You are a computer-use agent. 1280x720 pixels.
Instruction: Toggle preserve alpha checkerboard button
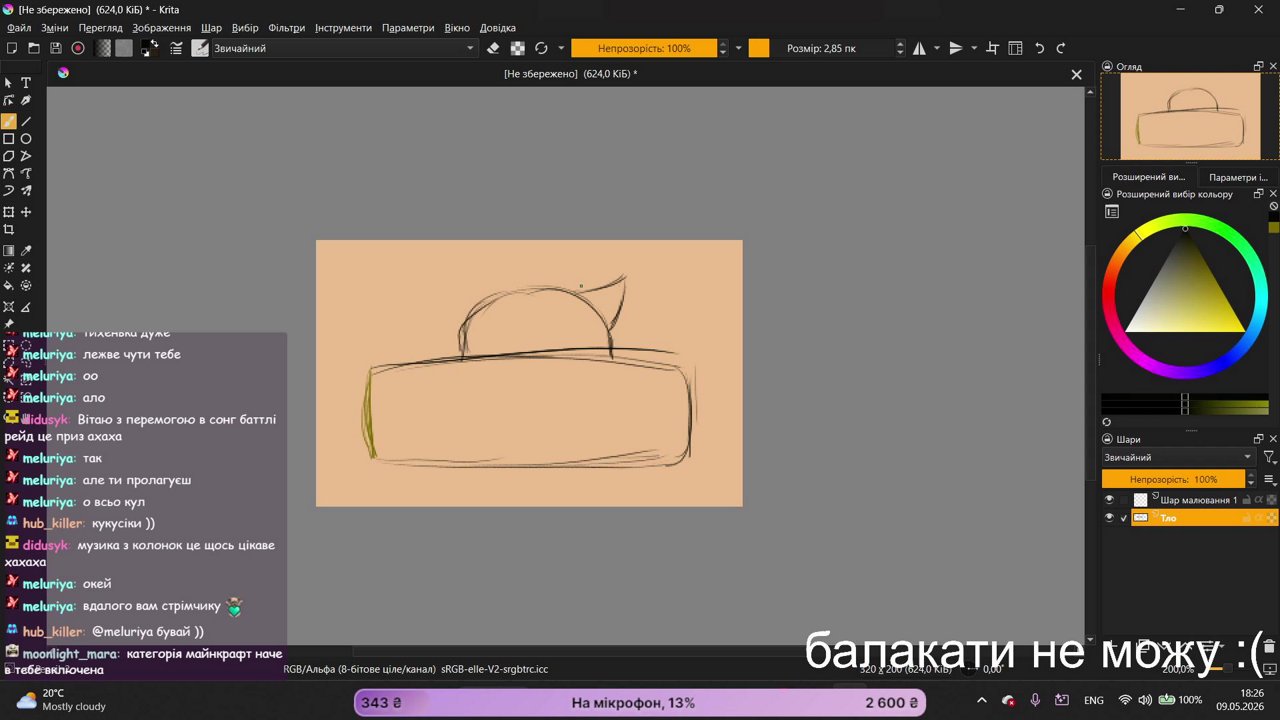517,48
